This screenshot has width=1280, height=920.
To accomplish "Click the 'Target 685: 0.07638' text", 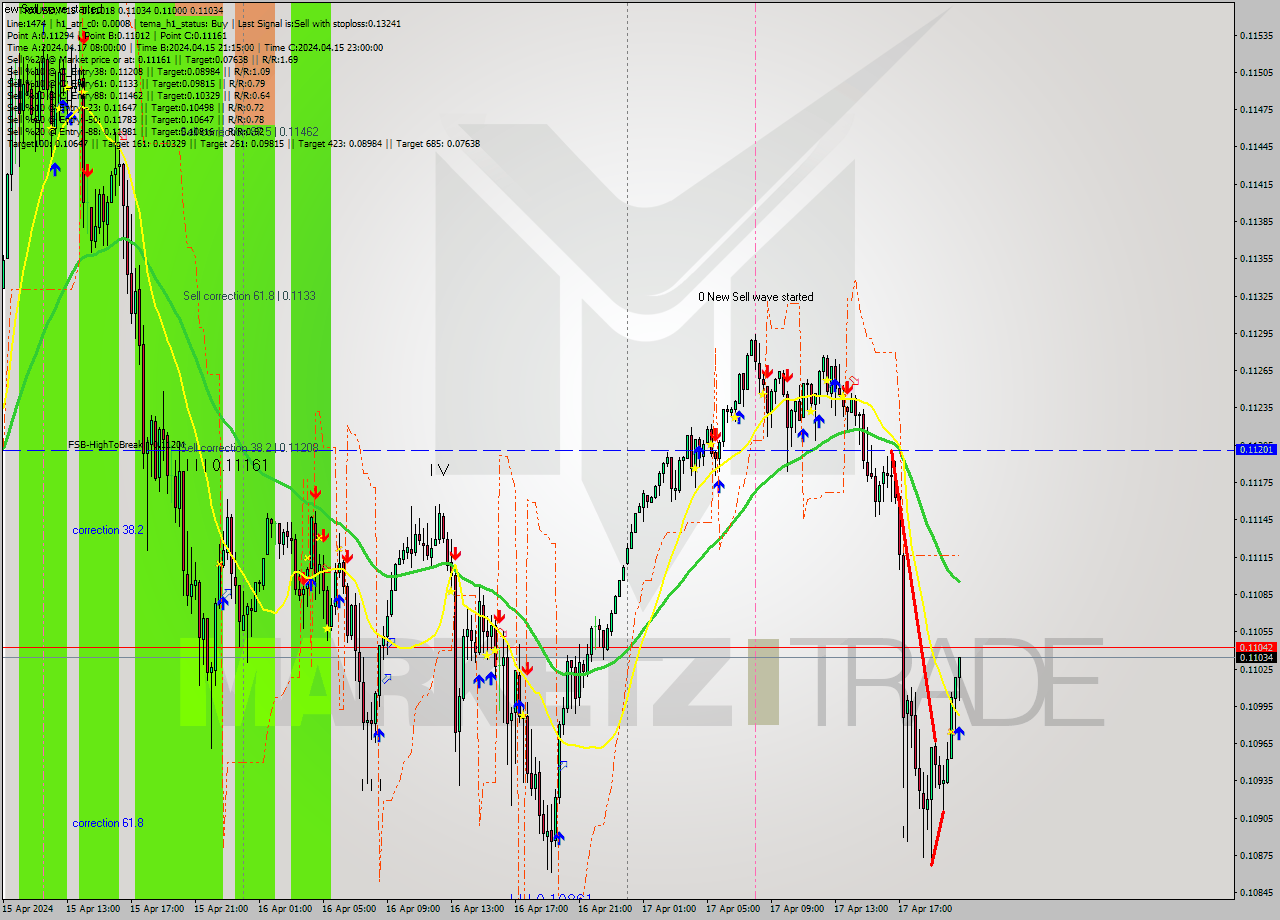I will pyautogui.click(x=438, y=143).
